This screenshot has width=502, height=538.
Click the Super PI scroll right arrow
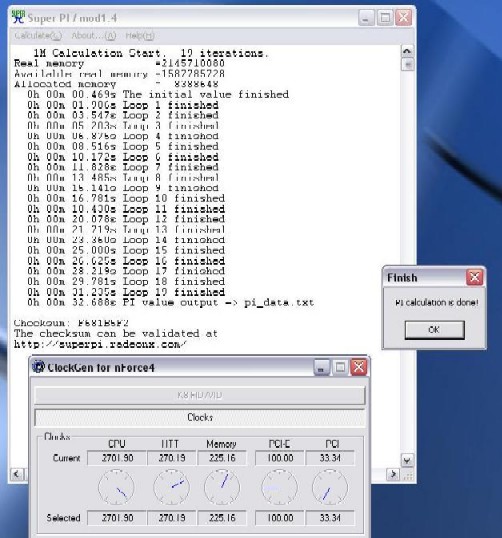coord(393,474)
